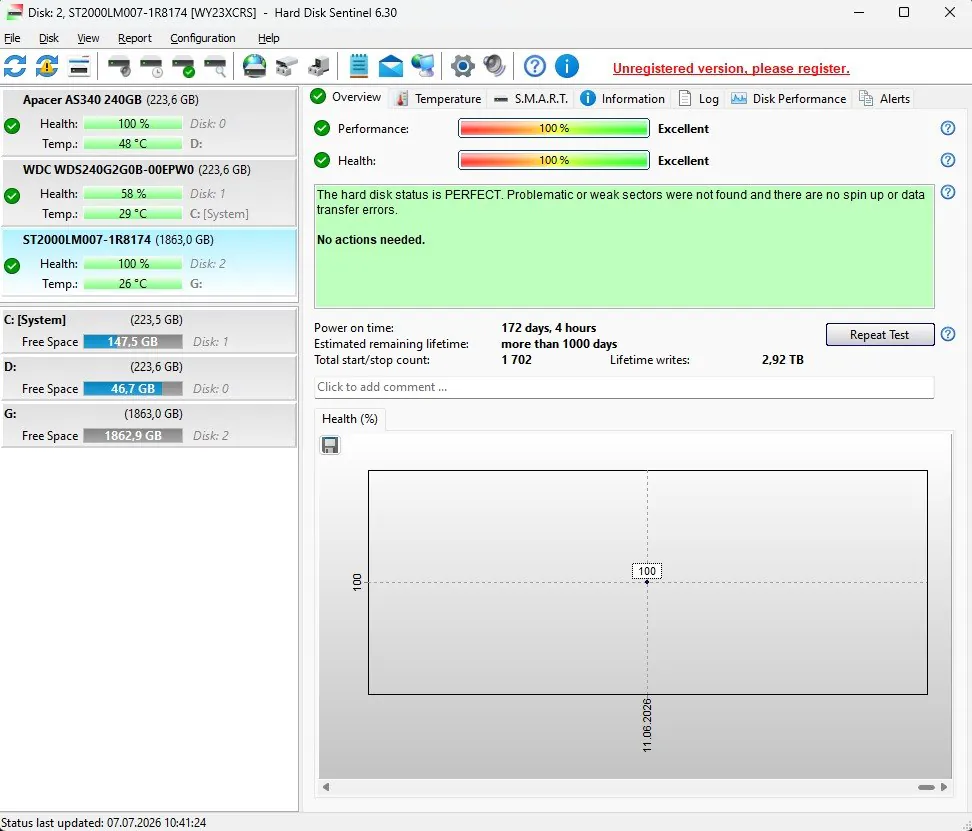Click the disk with speaker test icon
The height and width of the screenshot is (831, 972).
pyautogui.click(x=119, y=66)
